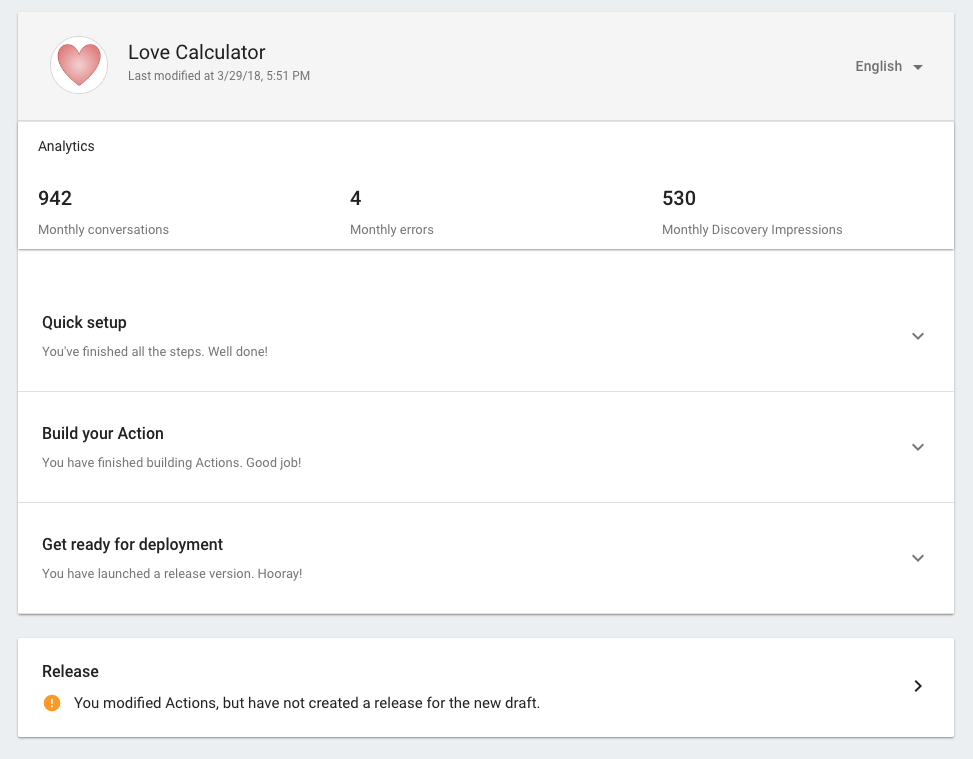Expand the Quick setup section chevron
The height and width of the screenshot is (759, 973).
coord(917,336)
